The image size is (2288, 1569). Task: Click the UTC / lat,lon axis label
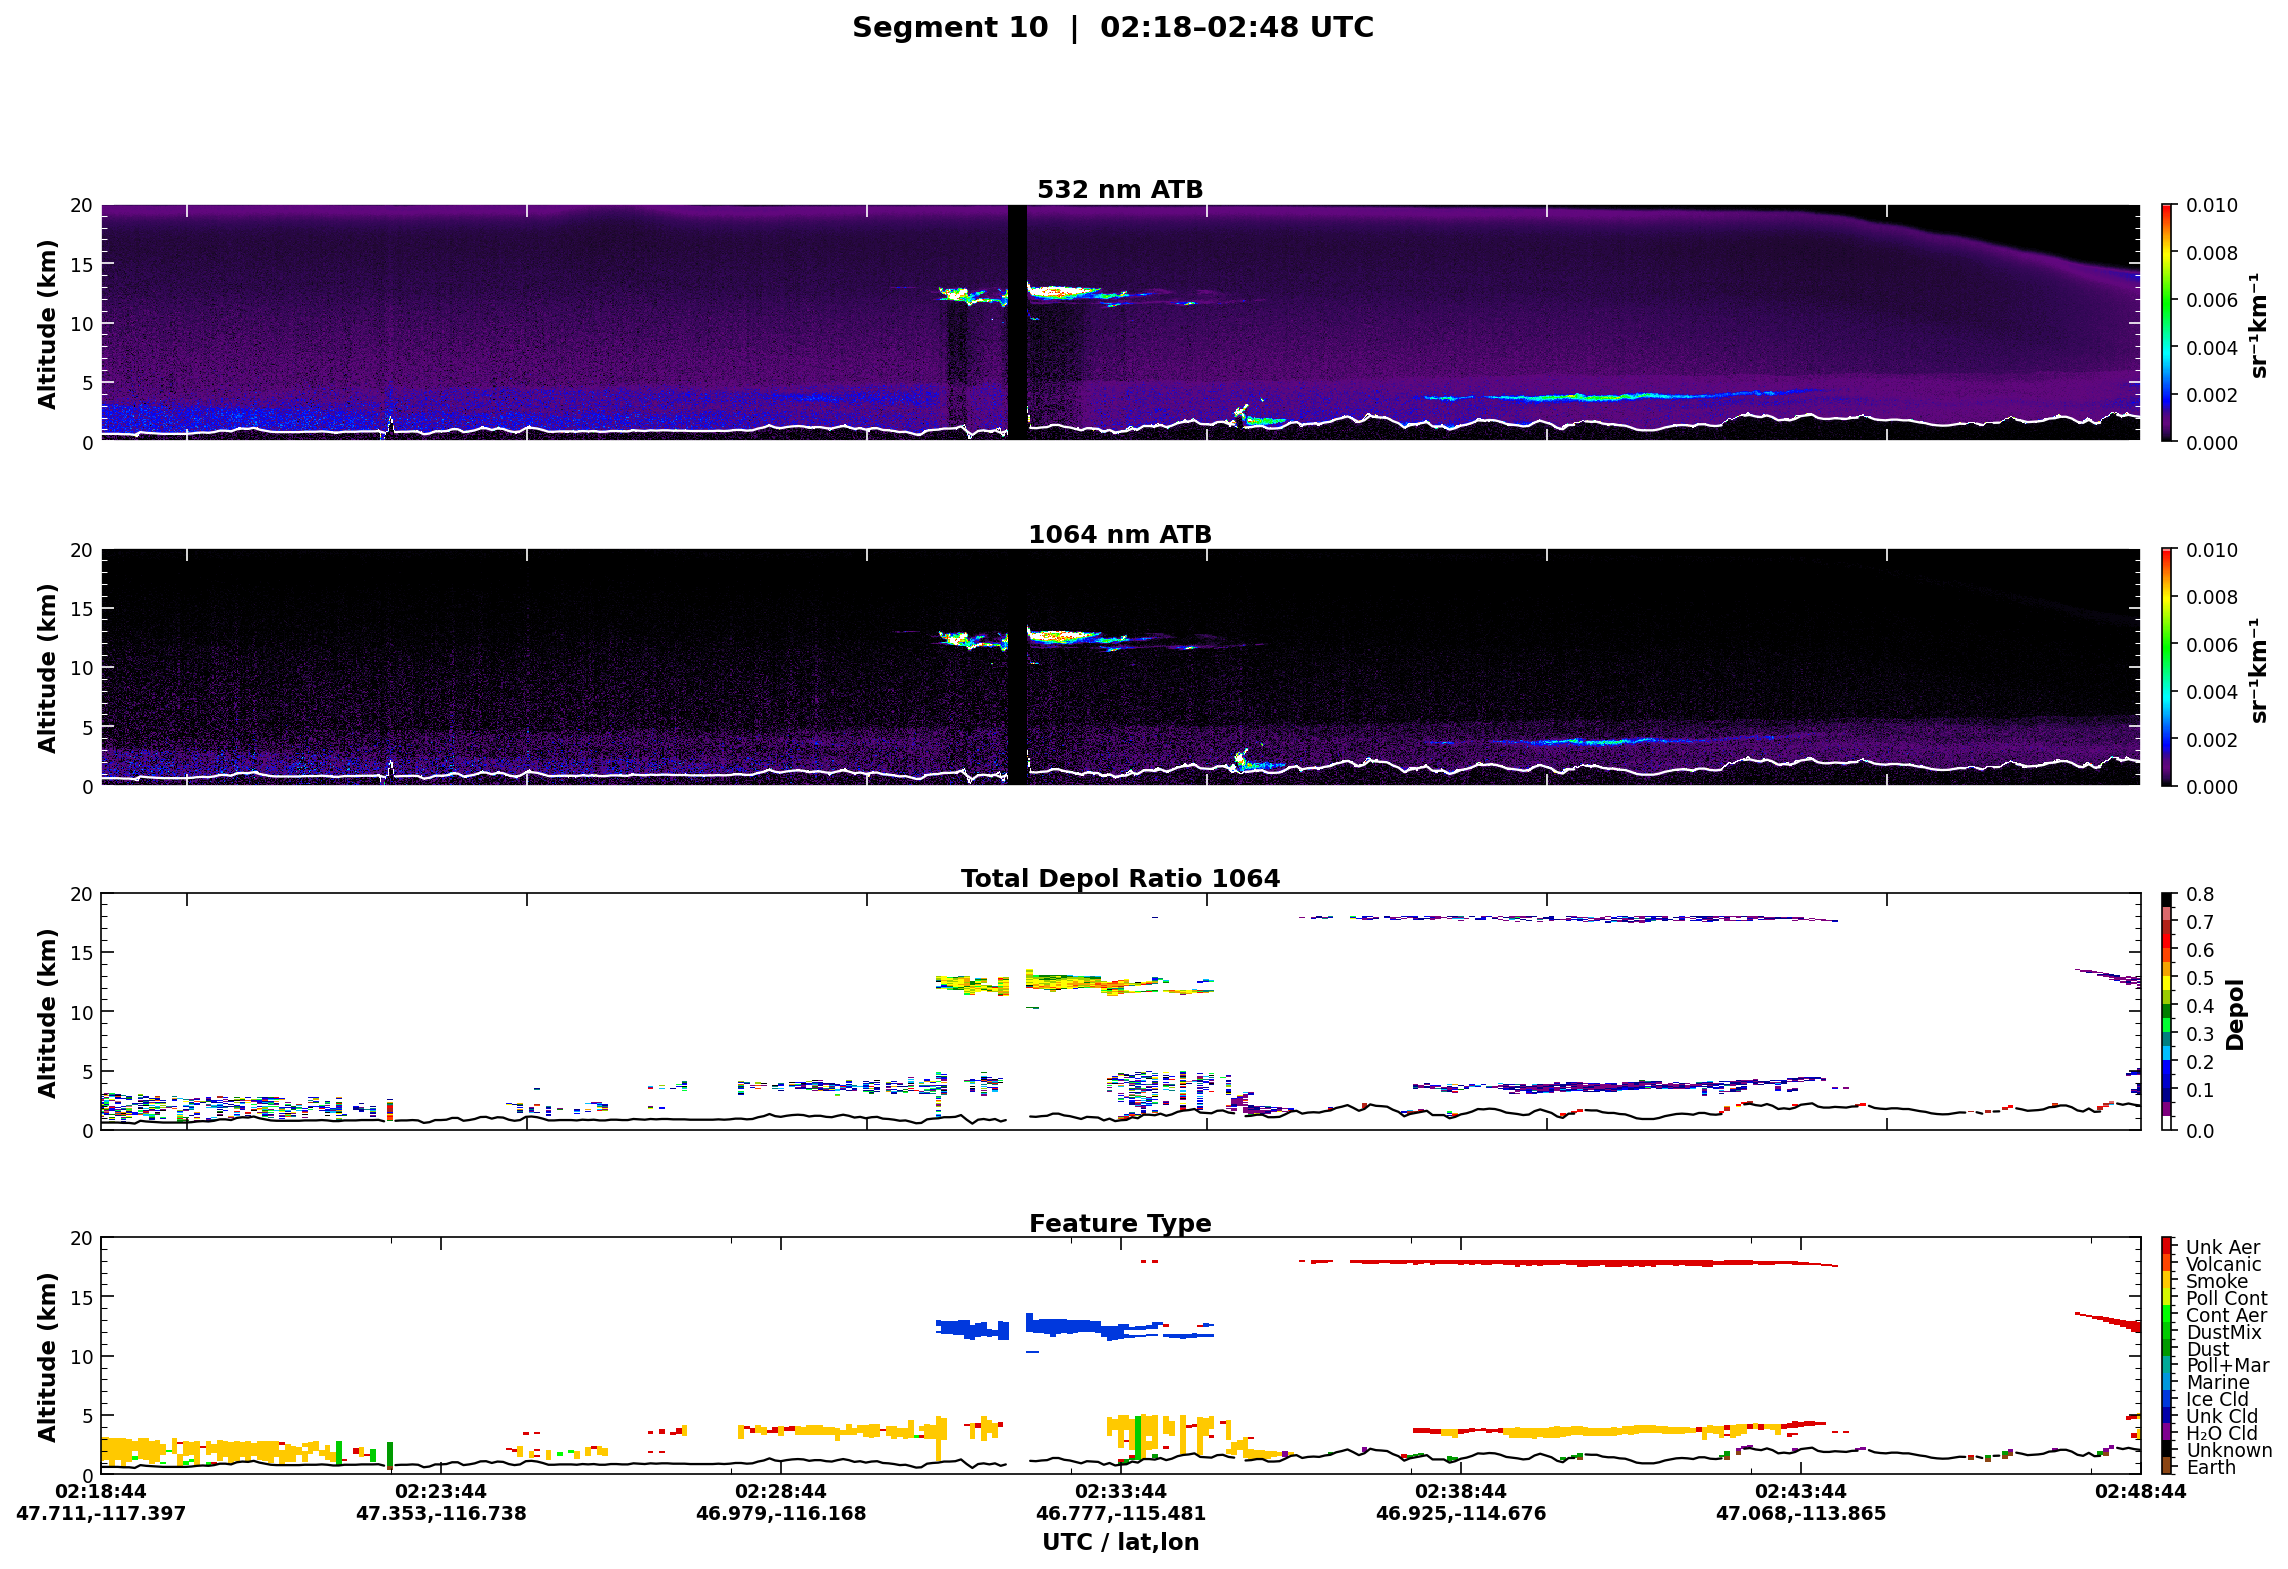click(x=1120, y=1542)
